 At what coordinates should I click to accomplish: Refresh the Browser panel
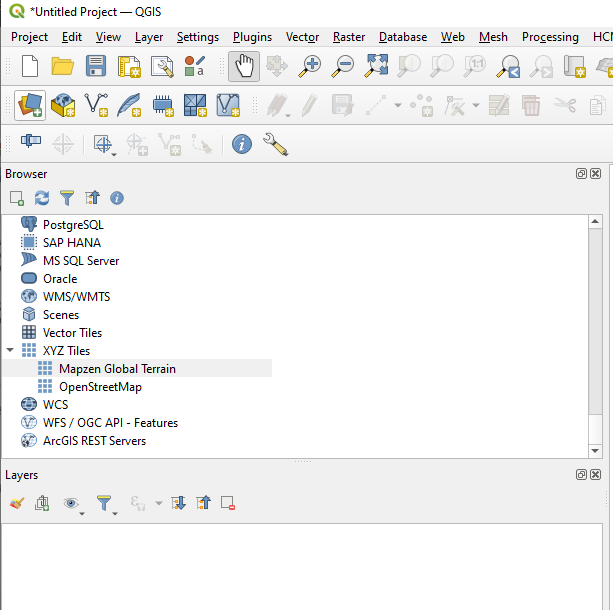tap(42, 198)
